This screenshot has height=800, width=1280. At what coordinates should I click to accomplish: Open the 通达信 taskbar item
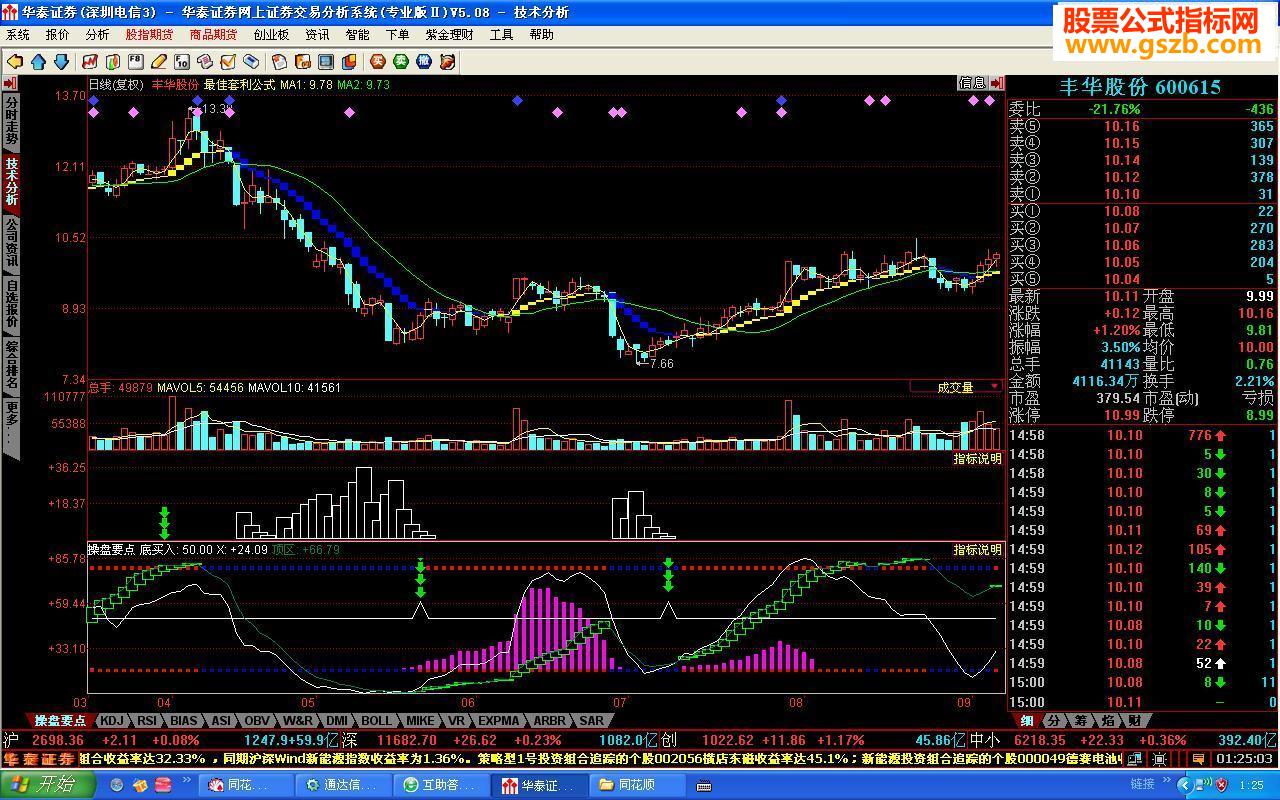point(346,785)
